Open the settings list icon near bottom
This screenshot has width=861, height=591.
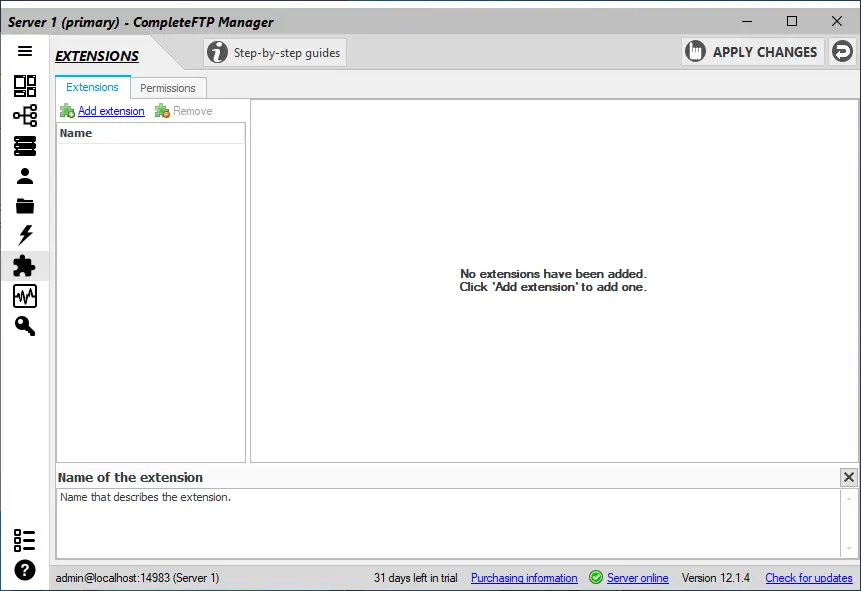pos(25,540)
